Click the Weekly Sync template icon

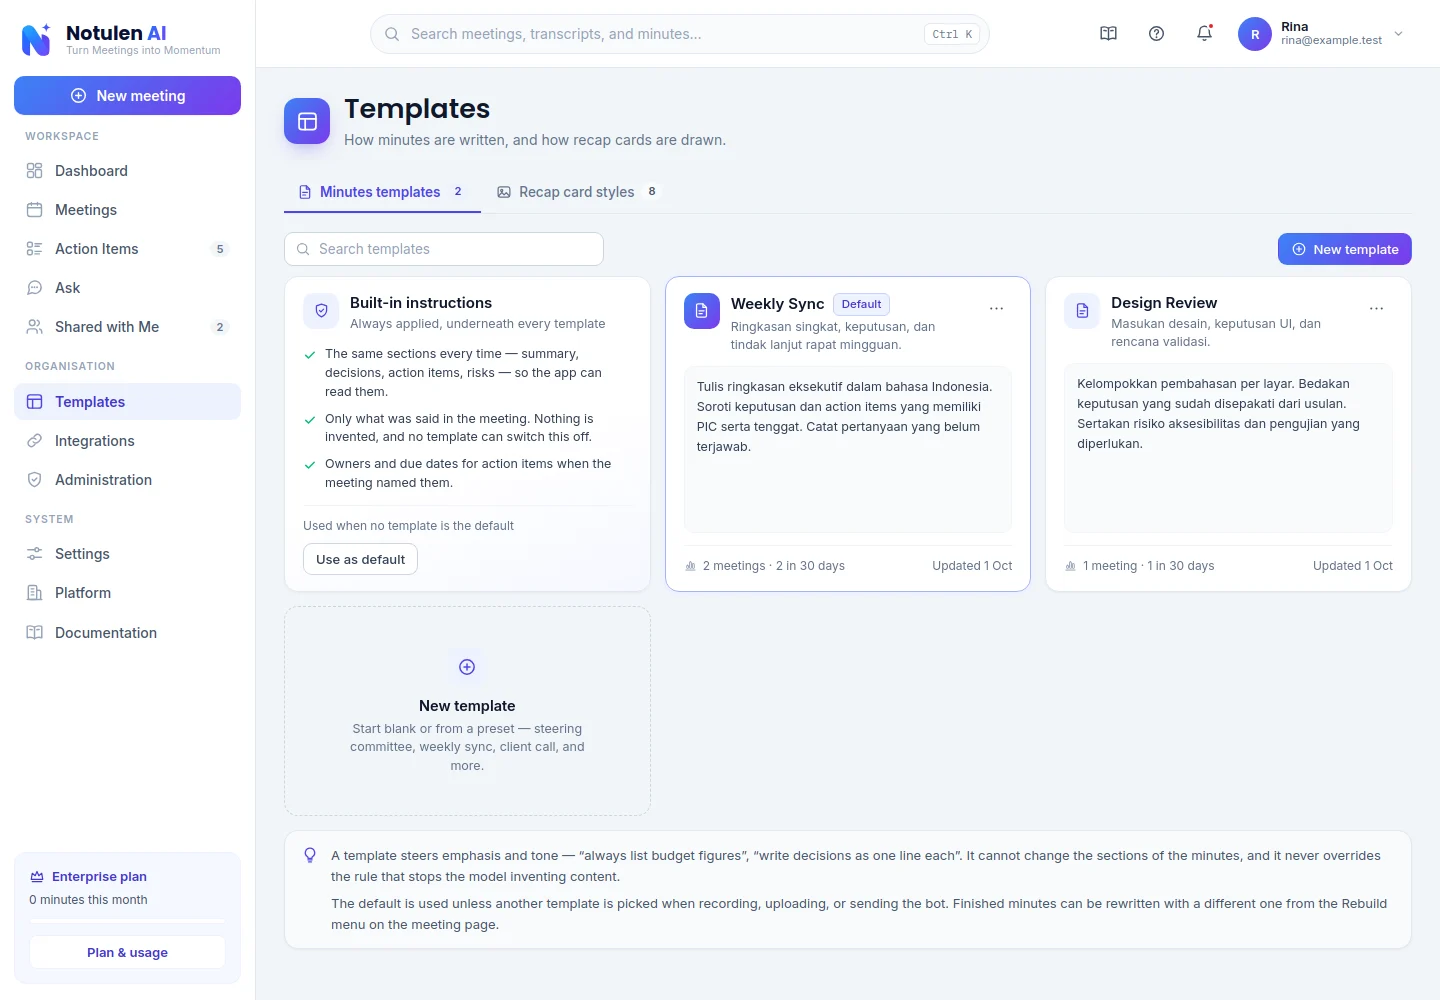[702, 311]
